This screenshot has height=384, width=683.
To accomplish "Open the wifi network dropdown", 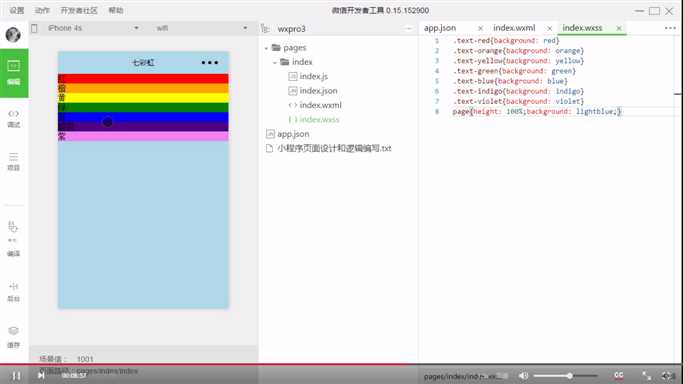I will pos(202,28).
